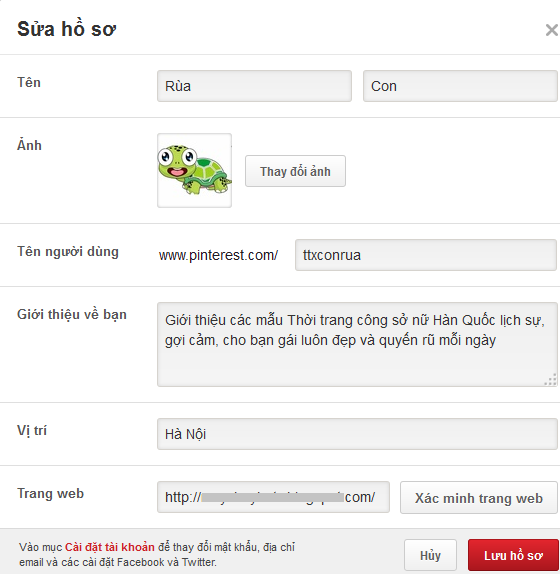Image resolution: width=560 pixels, height=574 pixels.
Task: Click the www.pinterest.com/ prefix text
Action: pos(219,255)
